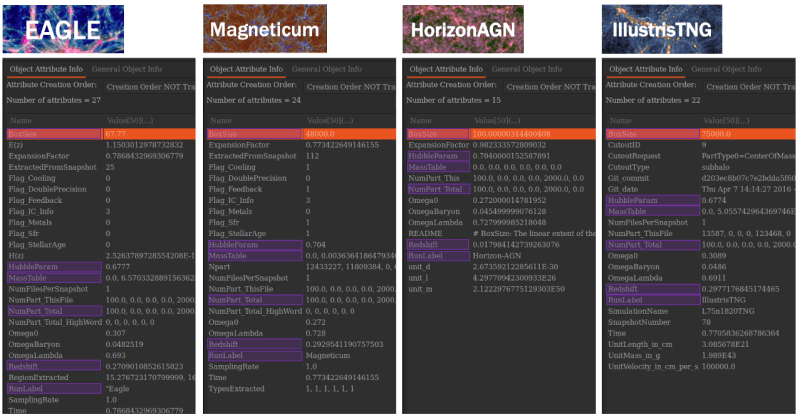800x417 pixels.
Task: Select HubbleParam 0.6777 row in EAGLE
Action: pyautogui.click(x=101, y=266)
